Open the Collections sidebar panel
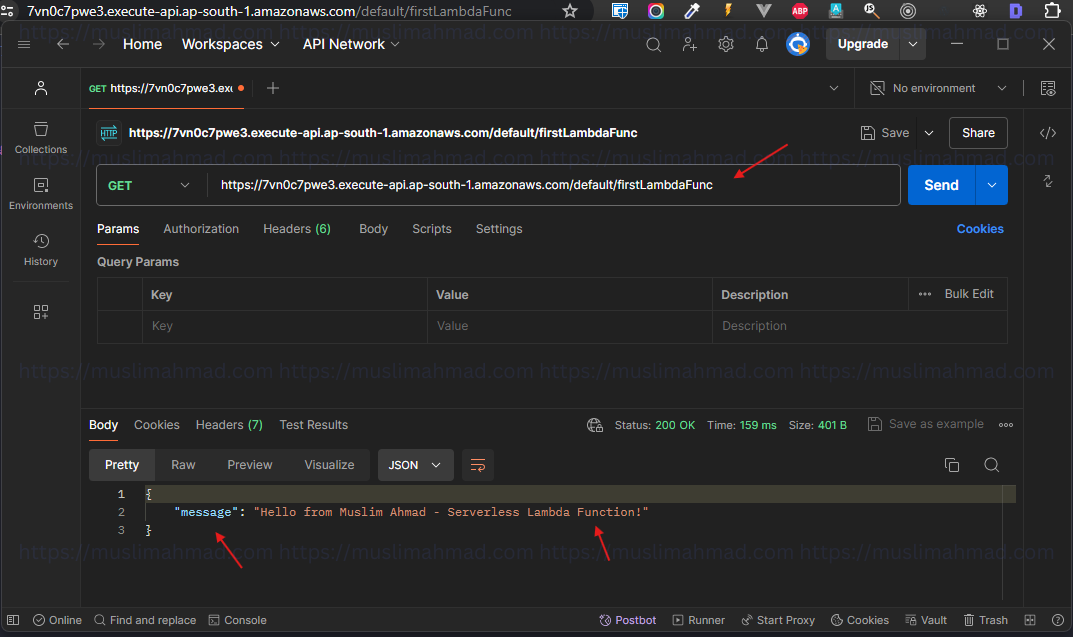This screenshot has height=637, width=1073. 40,138
